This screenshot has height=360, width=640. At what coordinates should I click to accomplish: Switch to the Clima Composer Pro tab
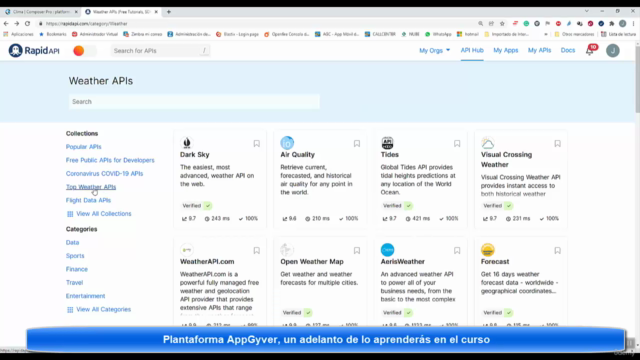[41, 12]
